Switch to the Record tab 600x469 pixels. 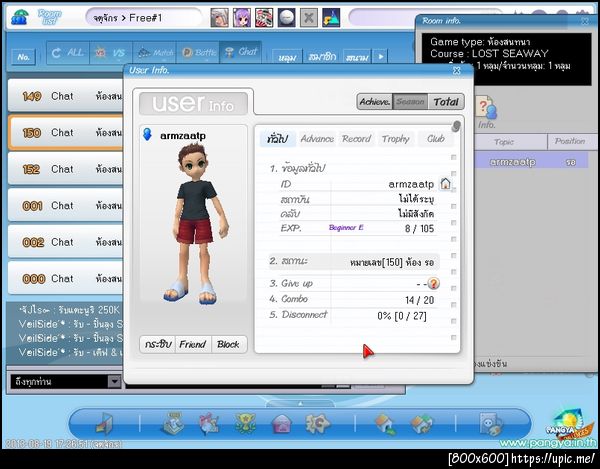356,139
